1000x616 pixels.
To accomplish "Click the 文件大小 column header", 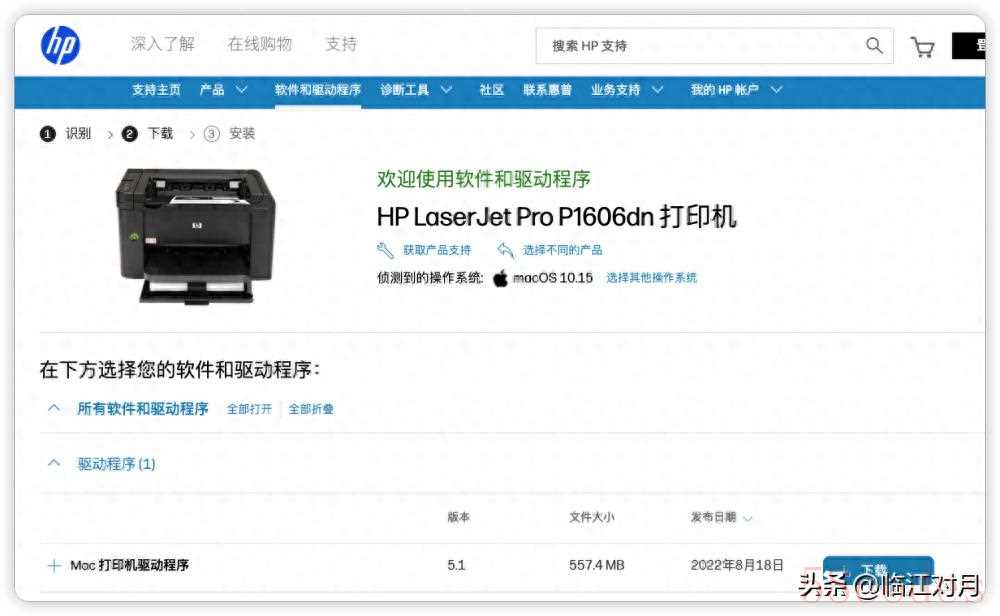I will [x=592, y=517].
